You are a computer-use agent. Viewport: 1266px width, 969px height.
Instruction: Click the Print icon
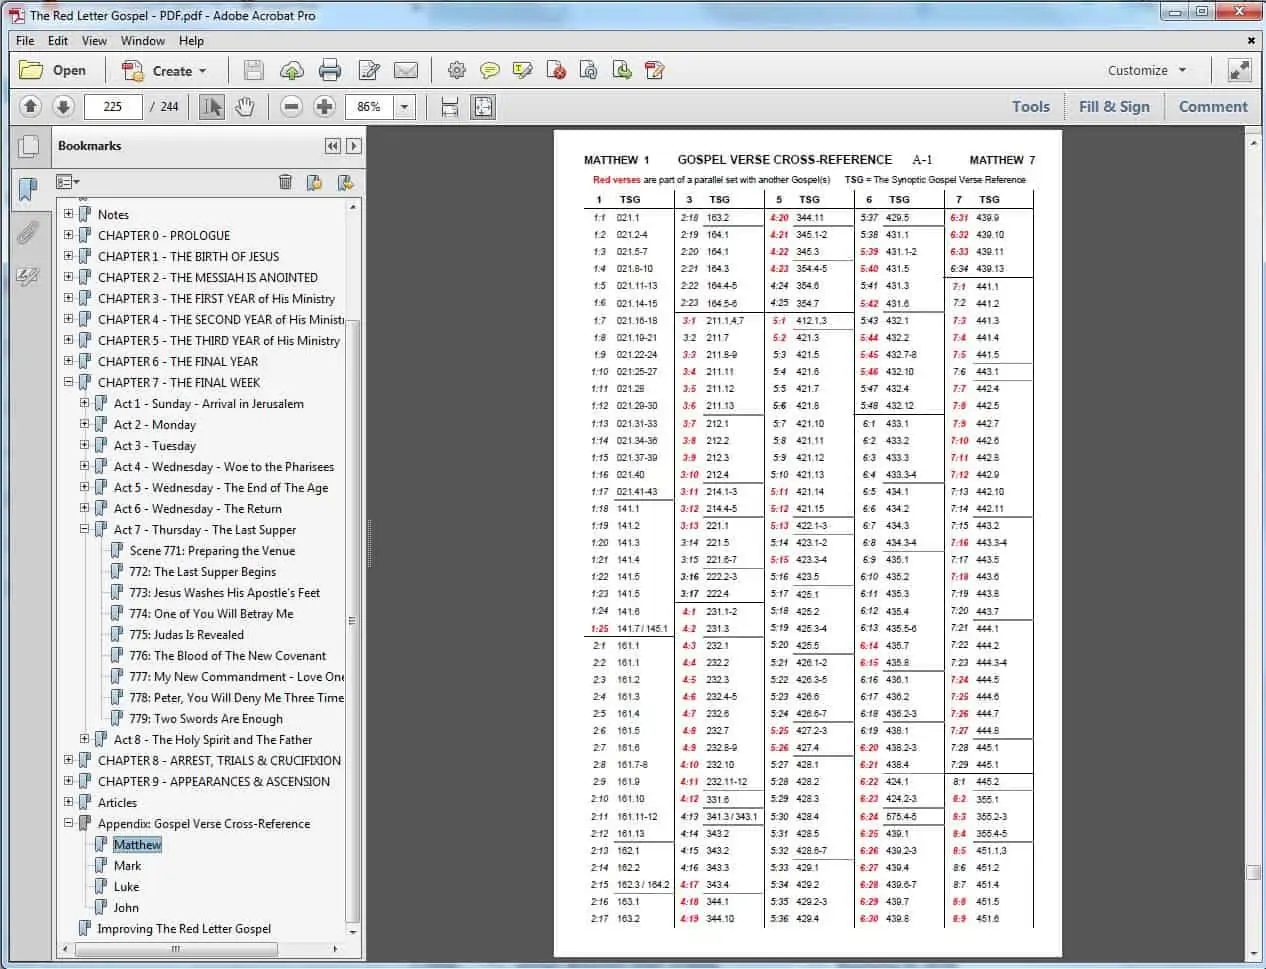(x=330, y=70)
